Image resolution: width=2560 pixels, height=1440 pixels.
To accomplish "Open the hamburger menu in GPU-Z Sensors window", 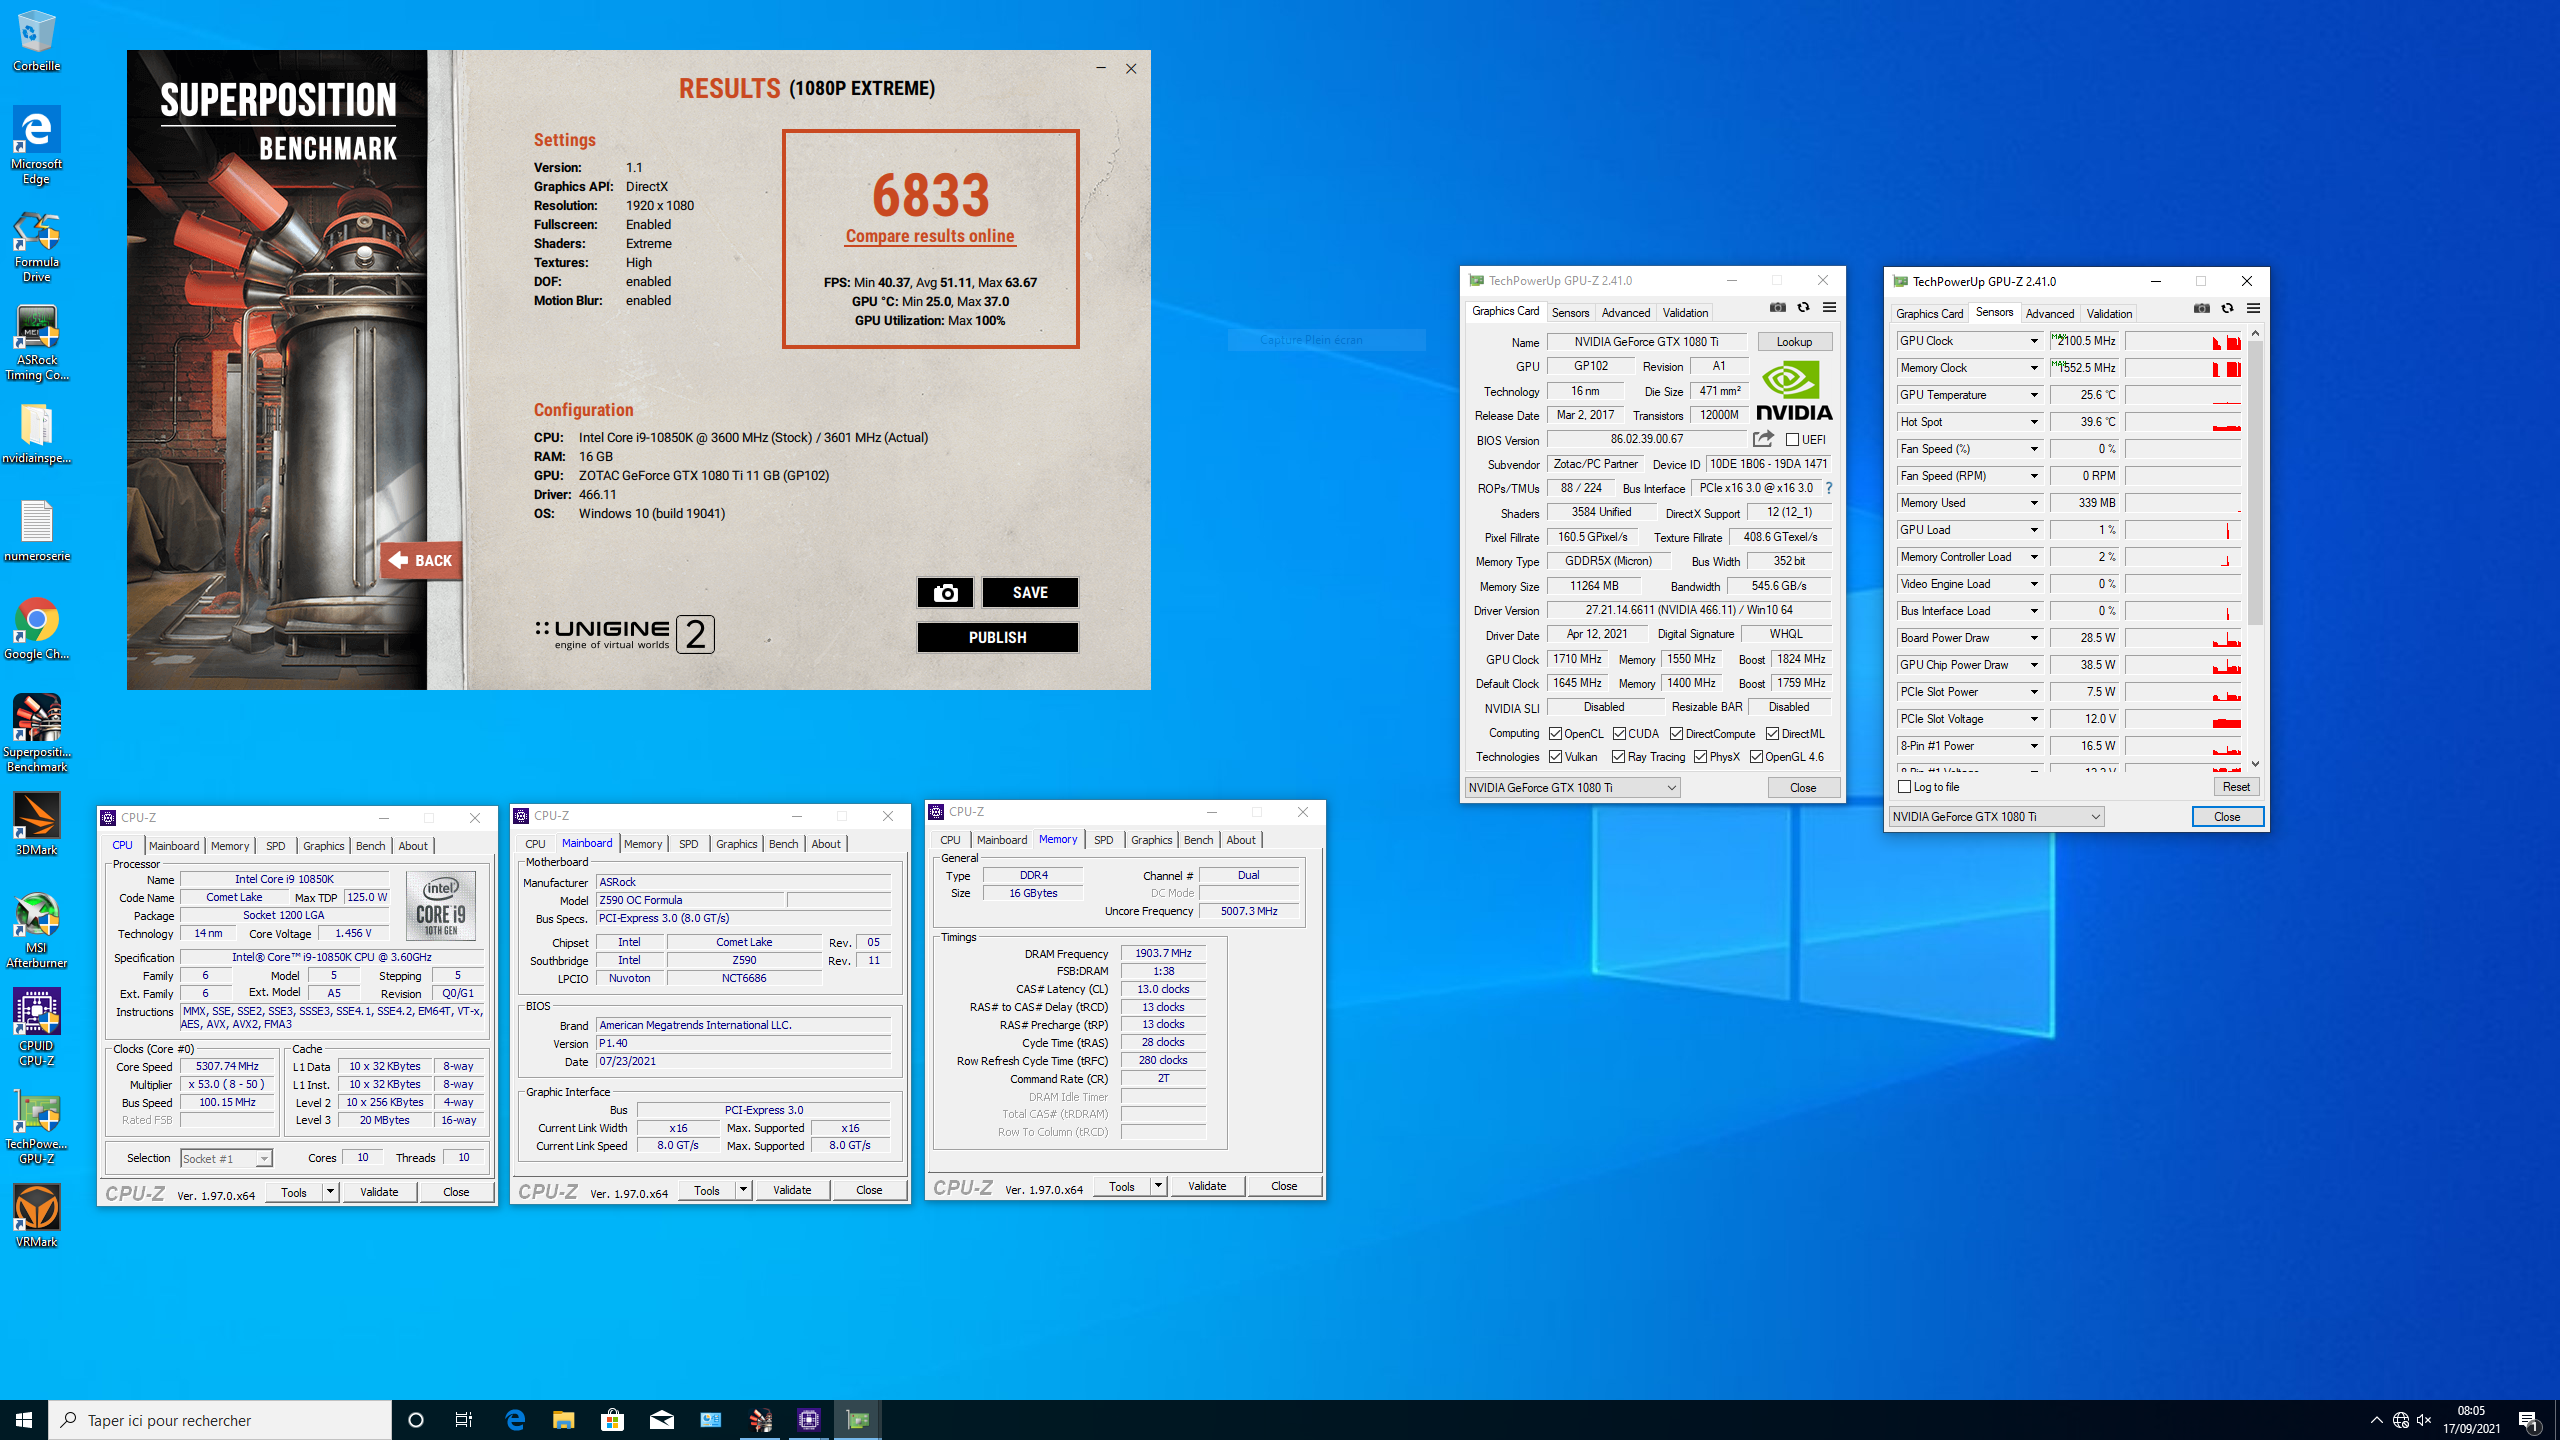I will tap(2253, 309).
